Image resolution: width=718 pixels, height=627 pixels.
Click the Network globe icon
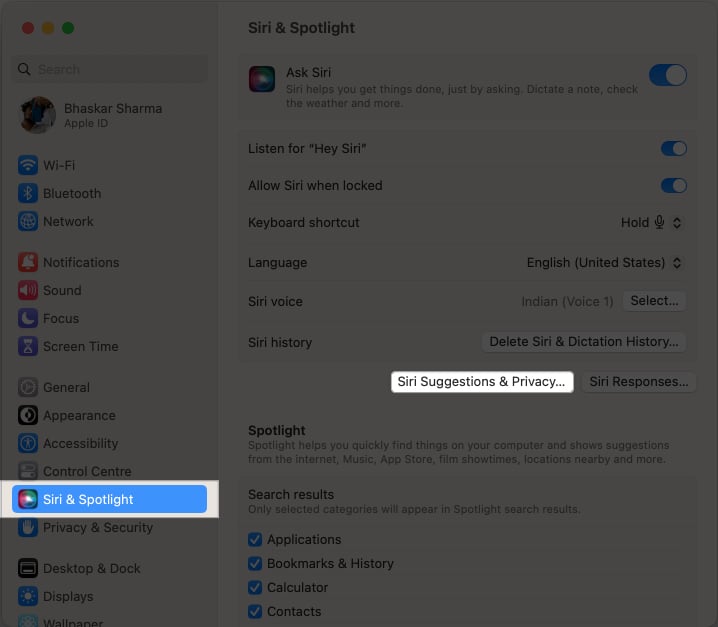click(x=28, y=221)
